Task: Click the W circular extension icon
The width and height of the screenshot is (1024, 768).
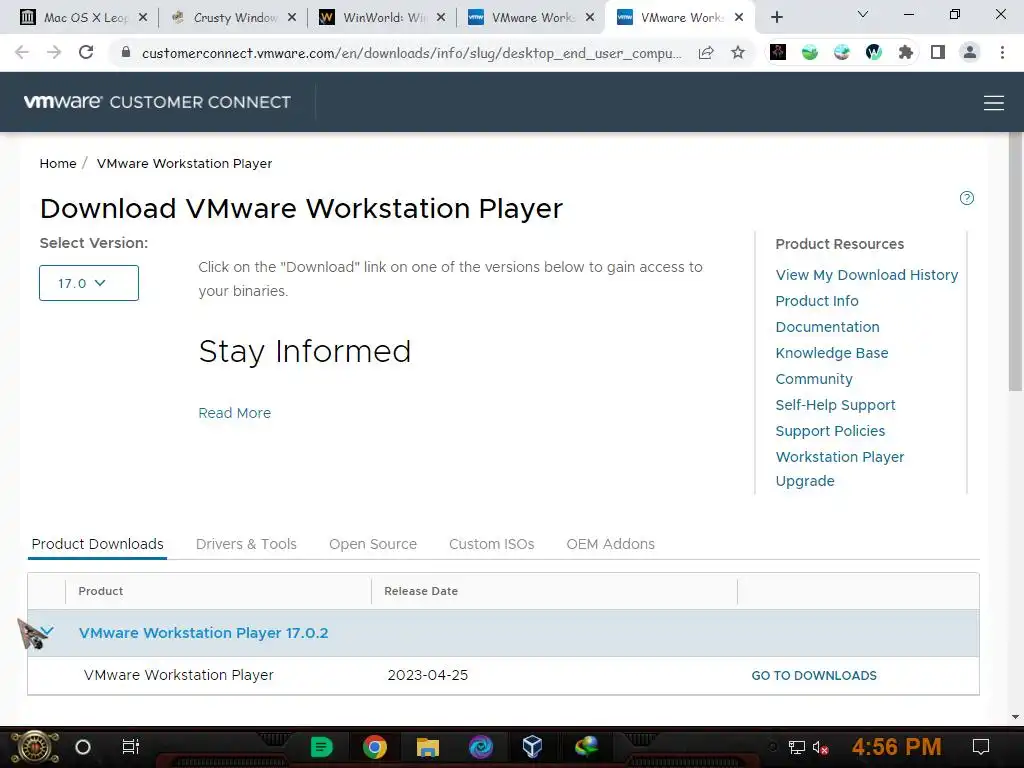Action: point(874,52)
